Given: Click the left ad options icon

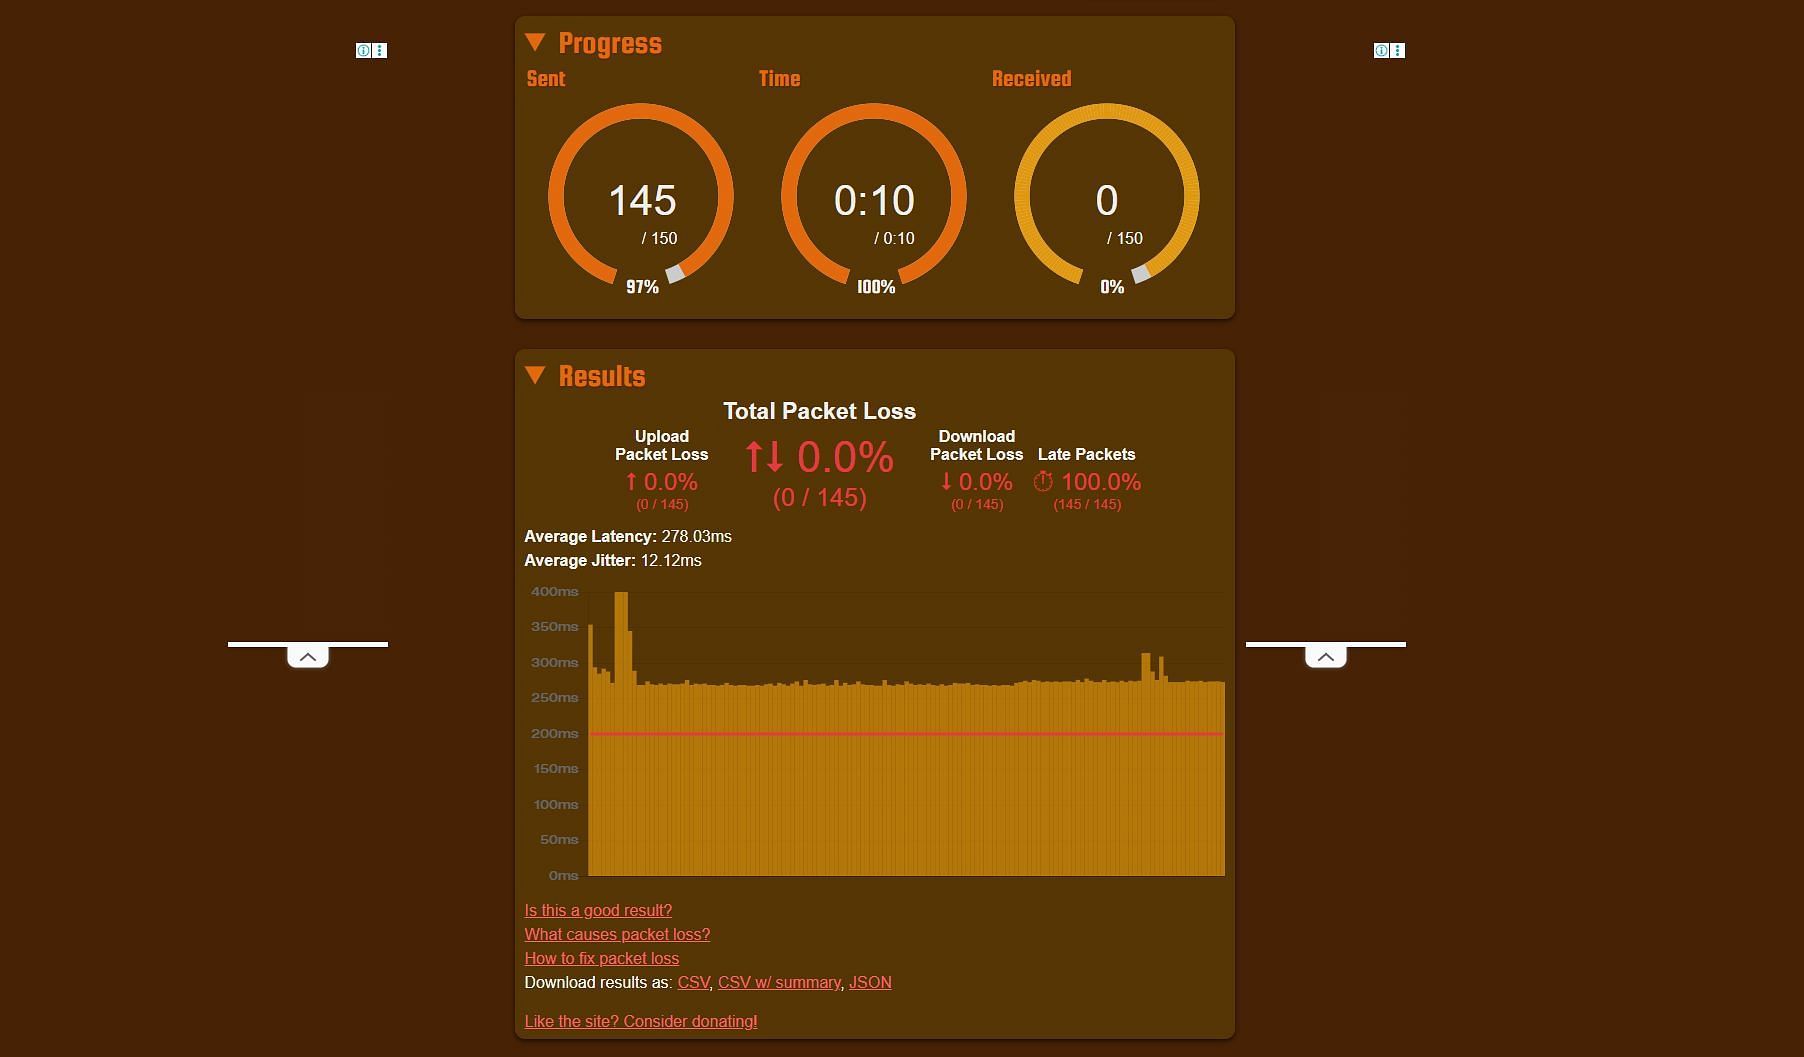Looking at the screenshot, I should (x=380, y=50).
